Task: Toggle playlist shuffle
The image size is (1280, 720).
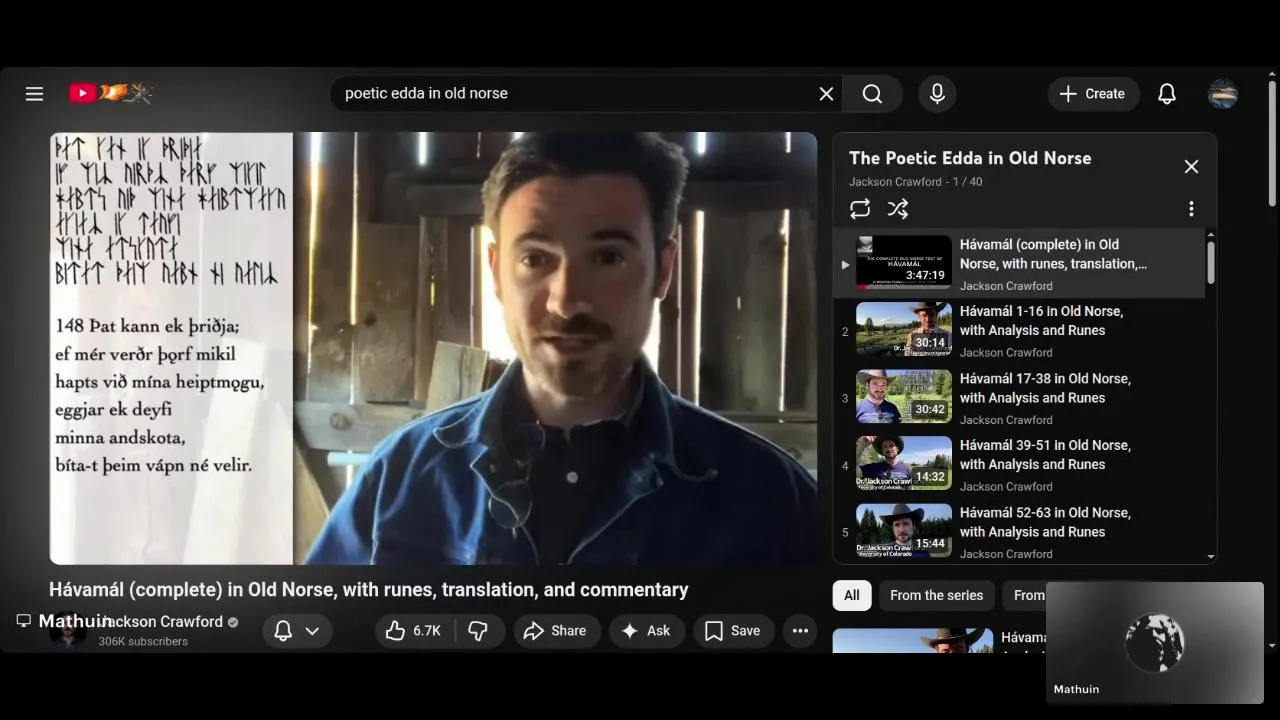Action: [898, 208]
